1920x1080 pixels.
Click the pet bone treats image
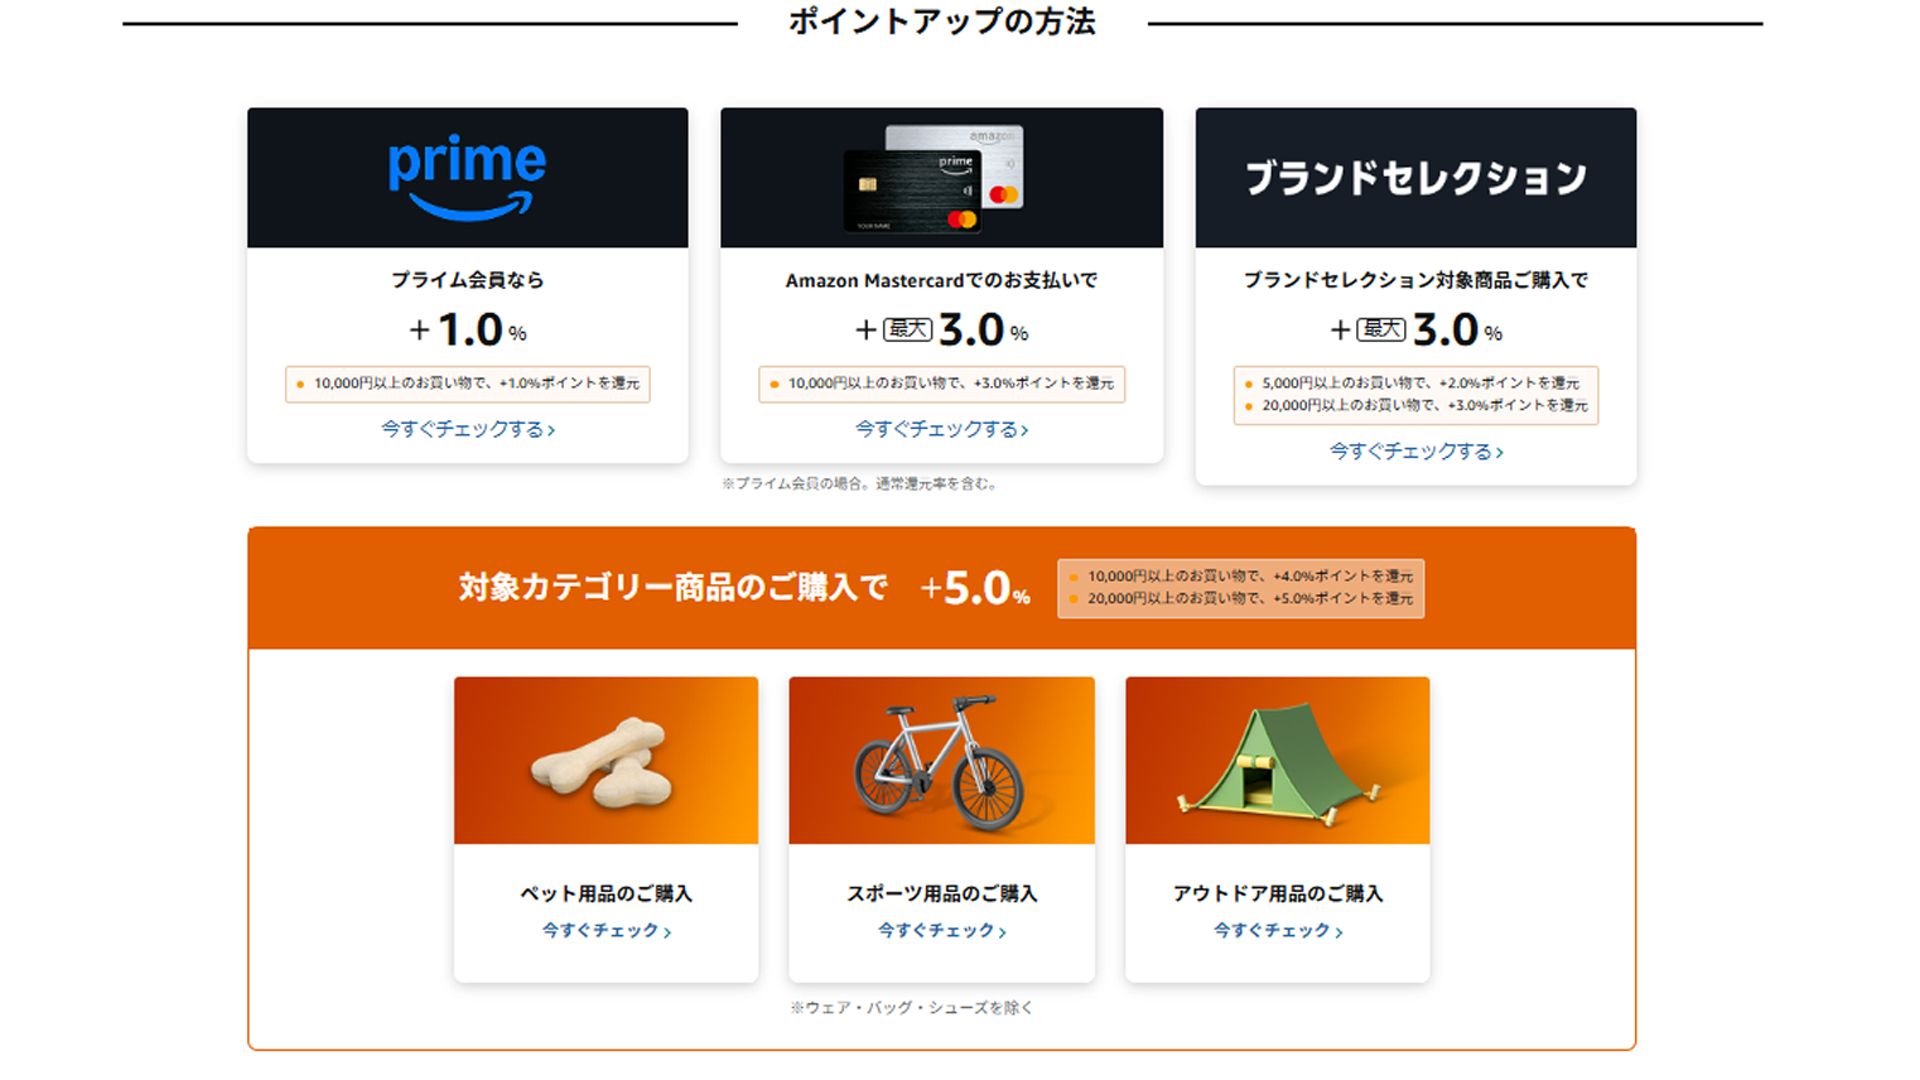(x=605, y=761)
